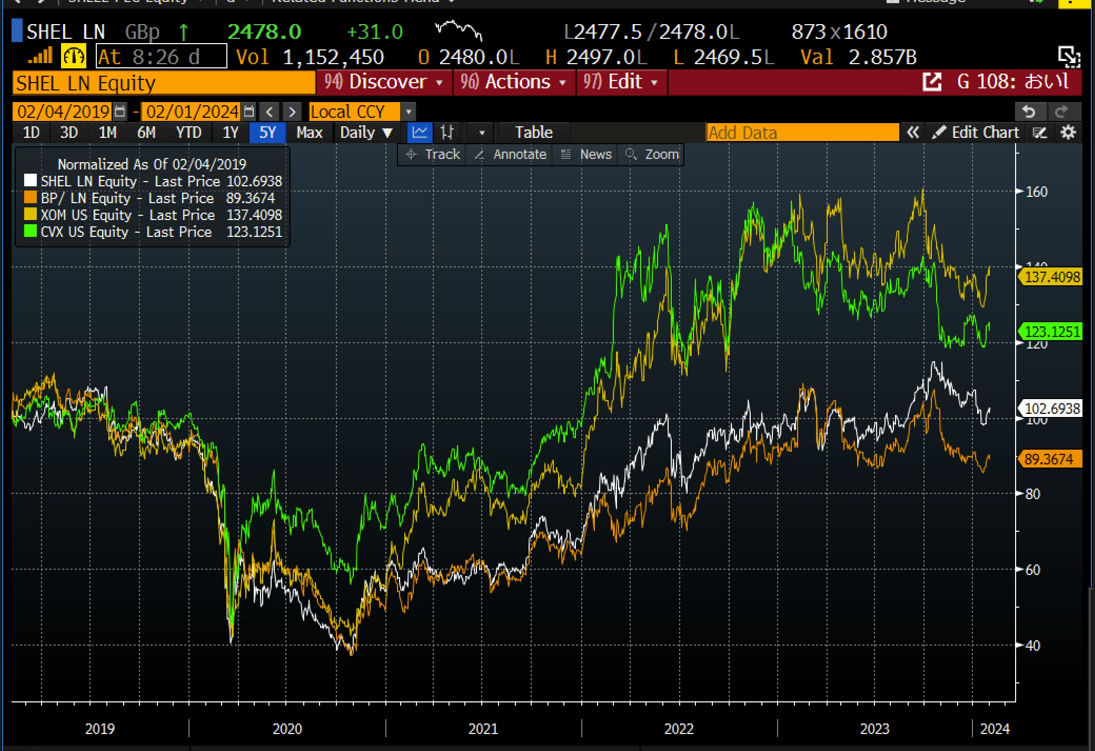Activate the Zoom magnifier tool
The width and height of the screenshot is (1095, 751).
coord(652,154)
